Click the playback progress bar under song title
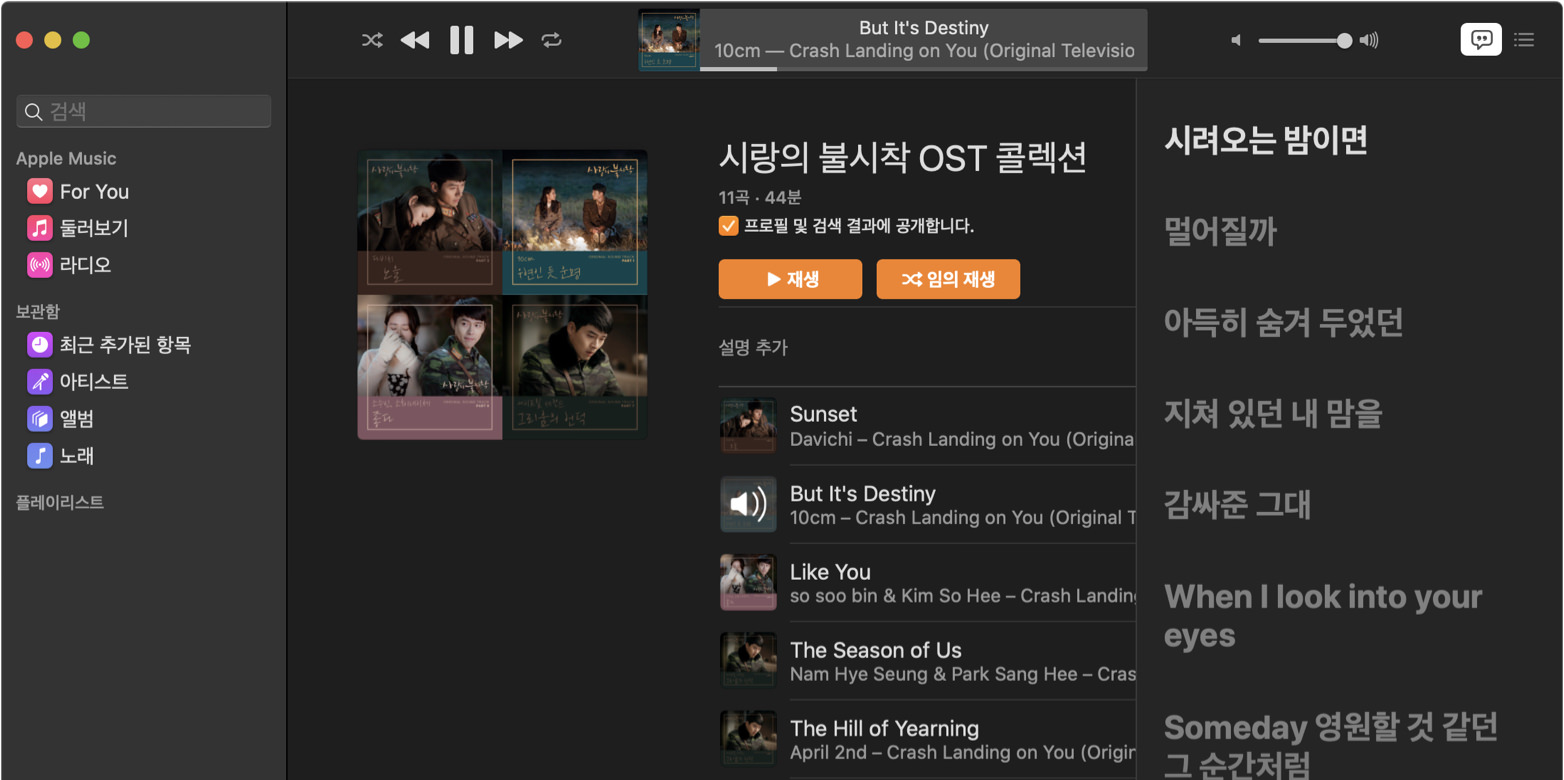Image resolution: width=1564 pixels, height=780 pixels. (x=923, y=69)
